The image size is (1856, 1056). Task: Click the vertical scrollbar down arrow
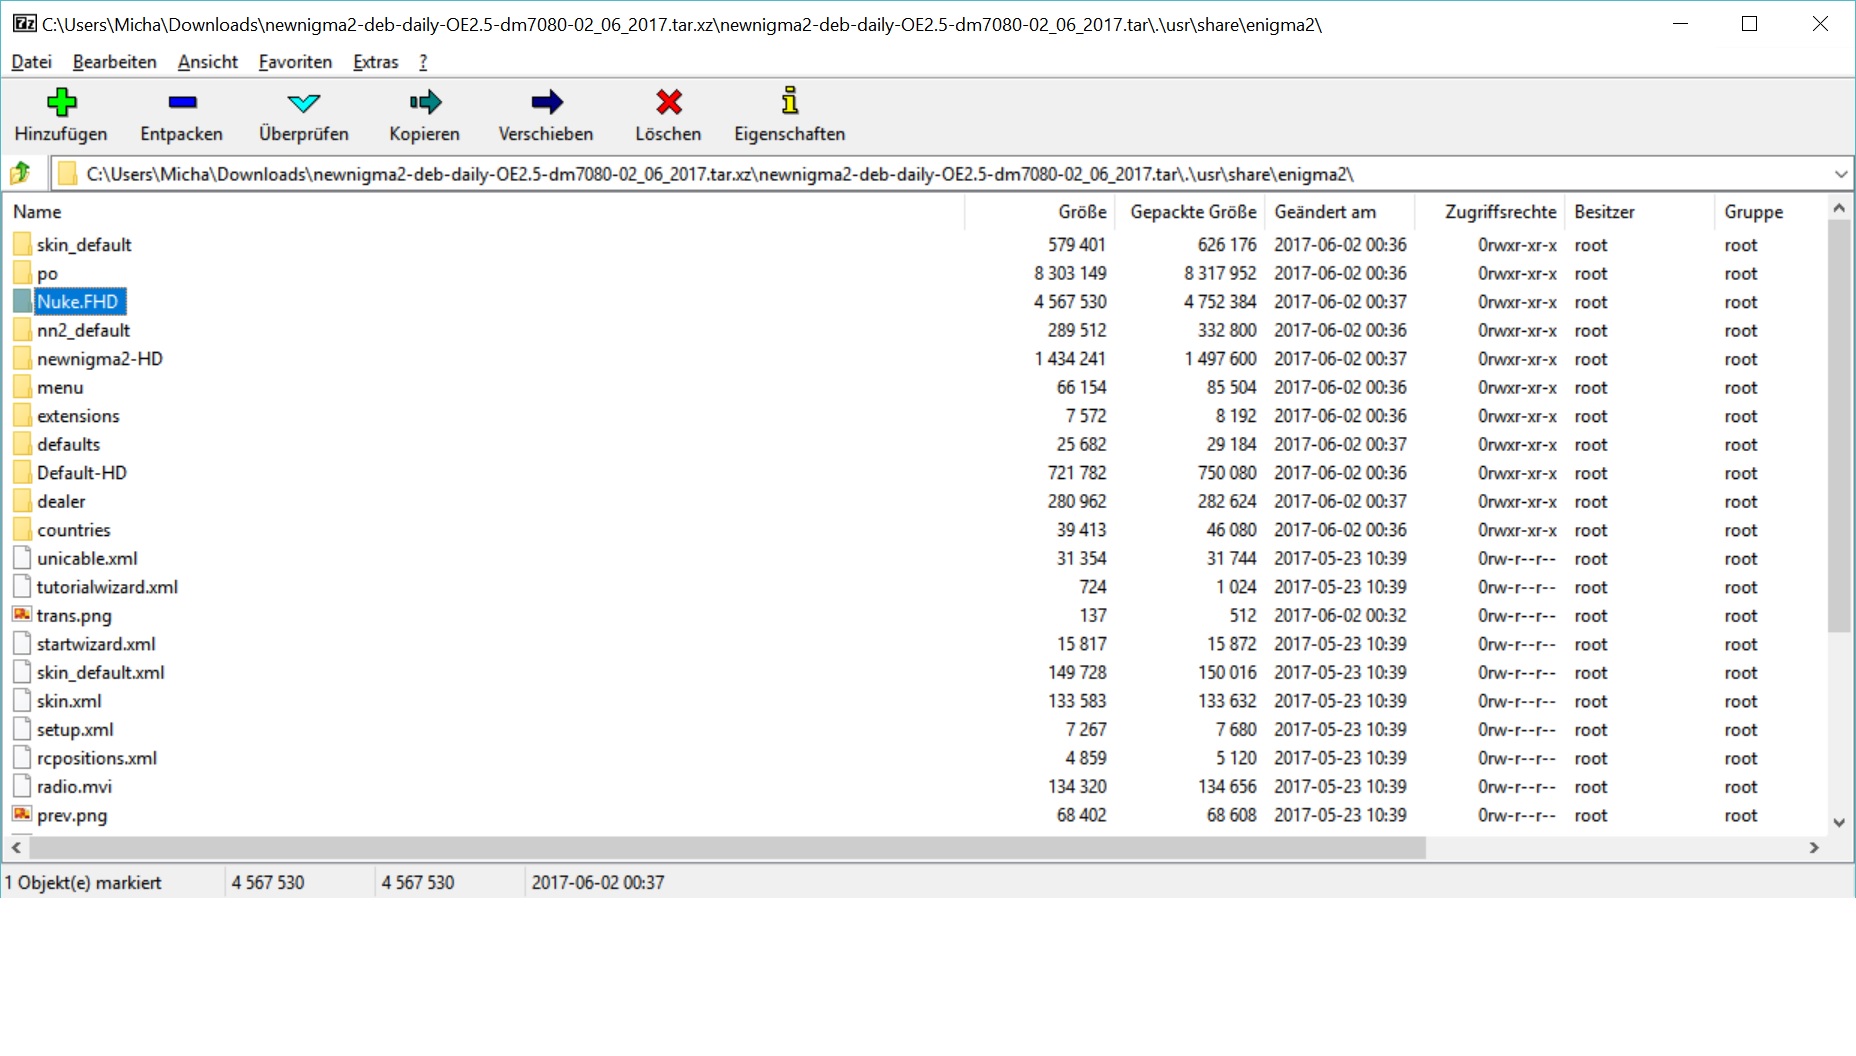tap(1838, 822)
